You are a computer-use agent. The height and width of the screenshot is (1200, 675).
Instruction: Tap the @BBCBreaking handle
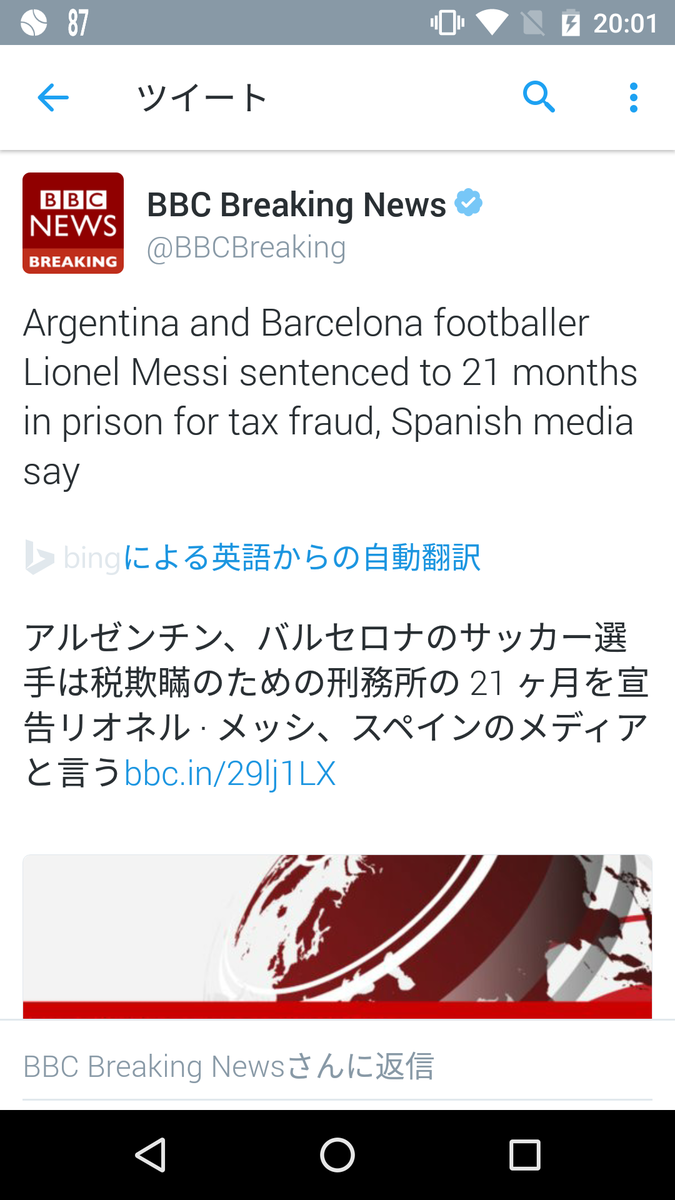pyautogui.click(x=246, y=248)
